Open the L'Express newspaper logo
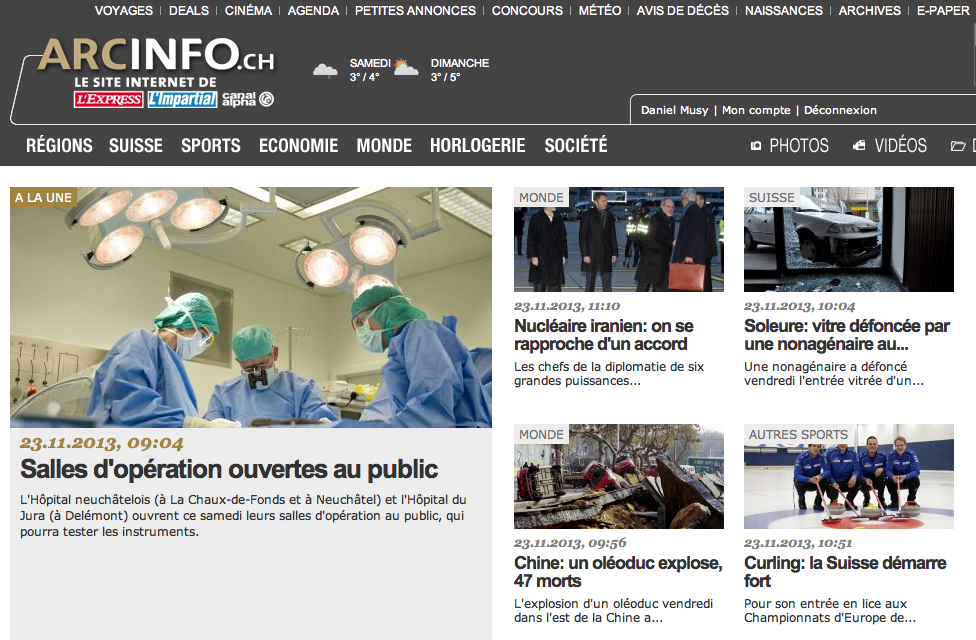The height and width of the screenshot is (640, 976). 108,99
